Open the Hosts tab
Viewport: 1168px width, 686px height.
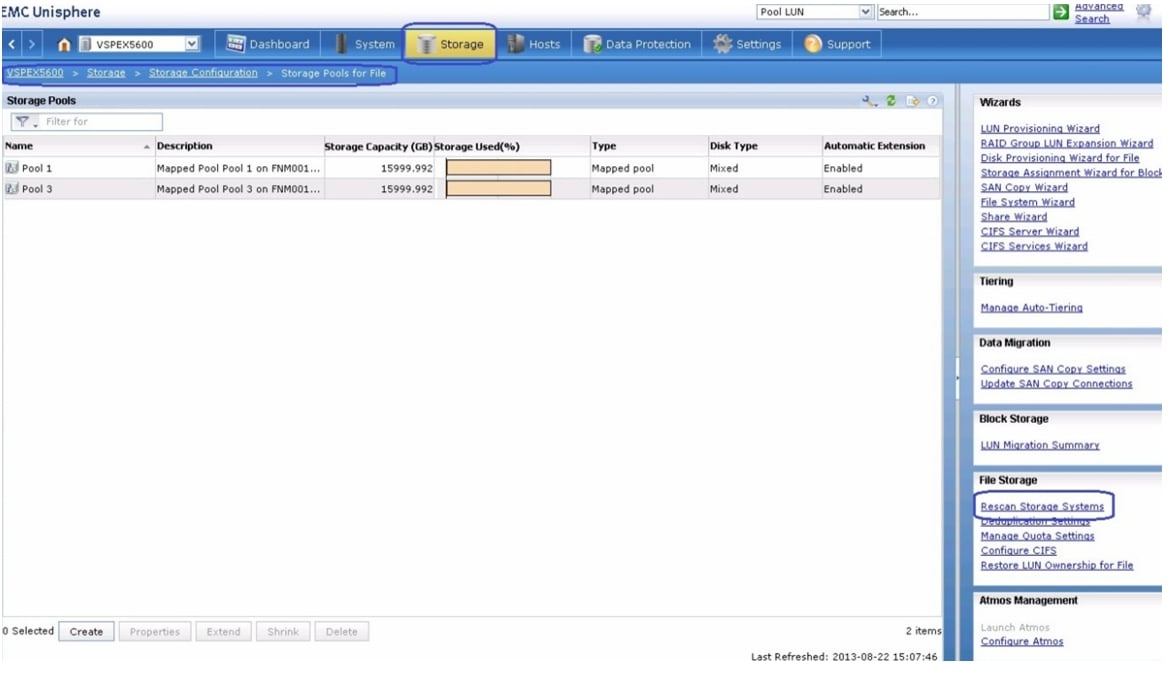(533, 44)
